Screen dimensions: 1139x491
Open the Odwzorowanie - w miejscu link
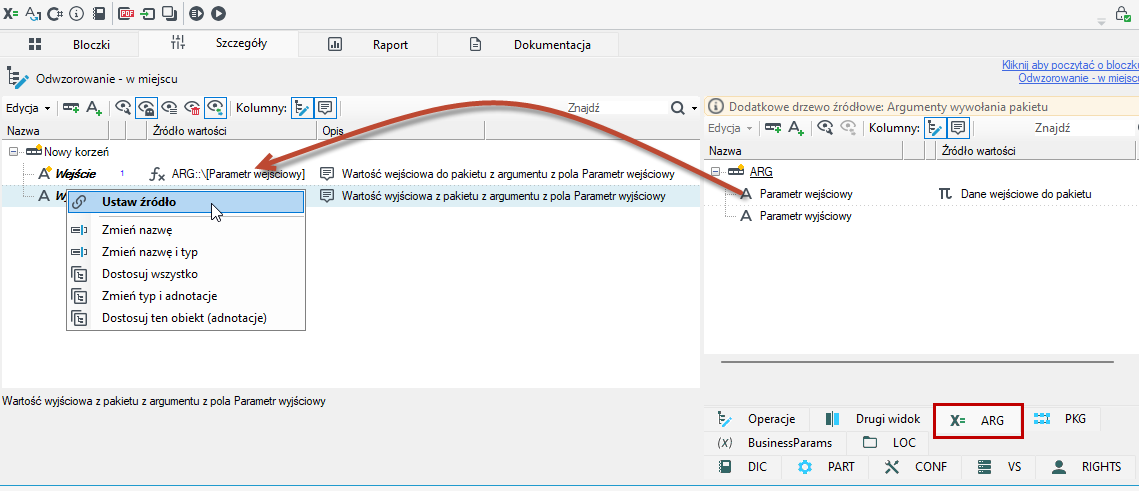pos(1079,78)
